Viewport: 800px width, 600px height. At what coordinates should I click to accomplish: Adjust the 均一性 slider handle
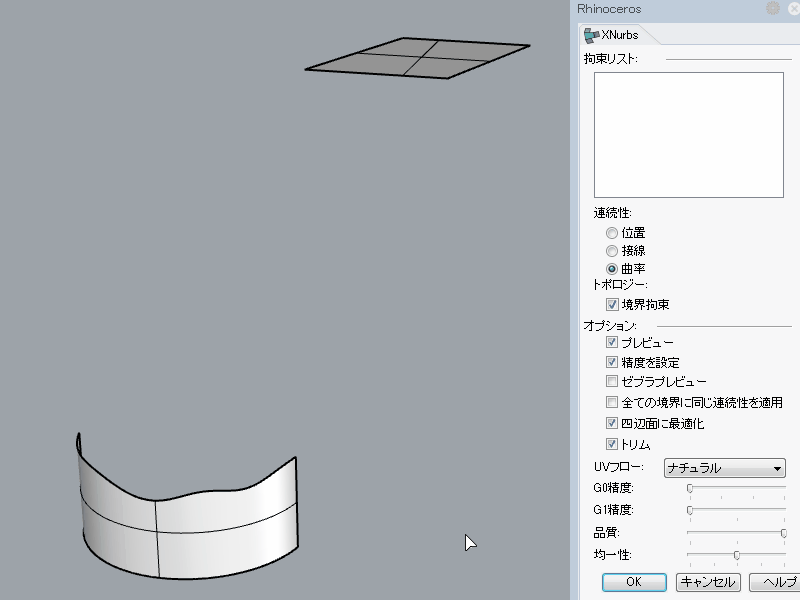point(737,555)
